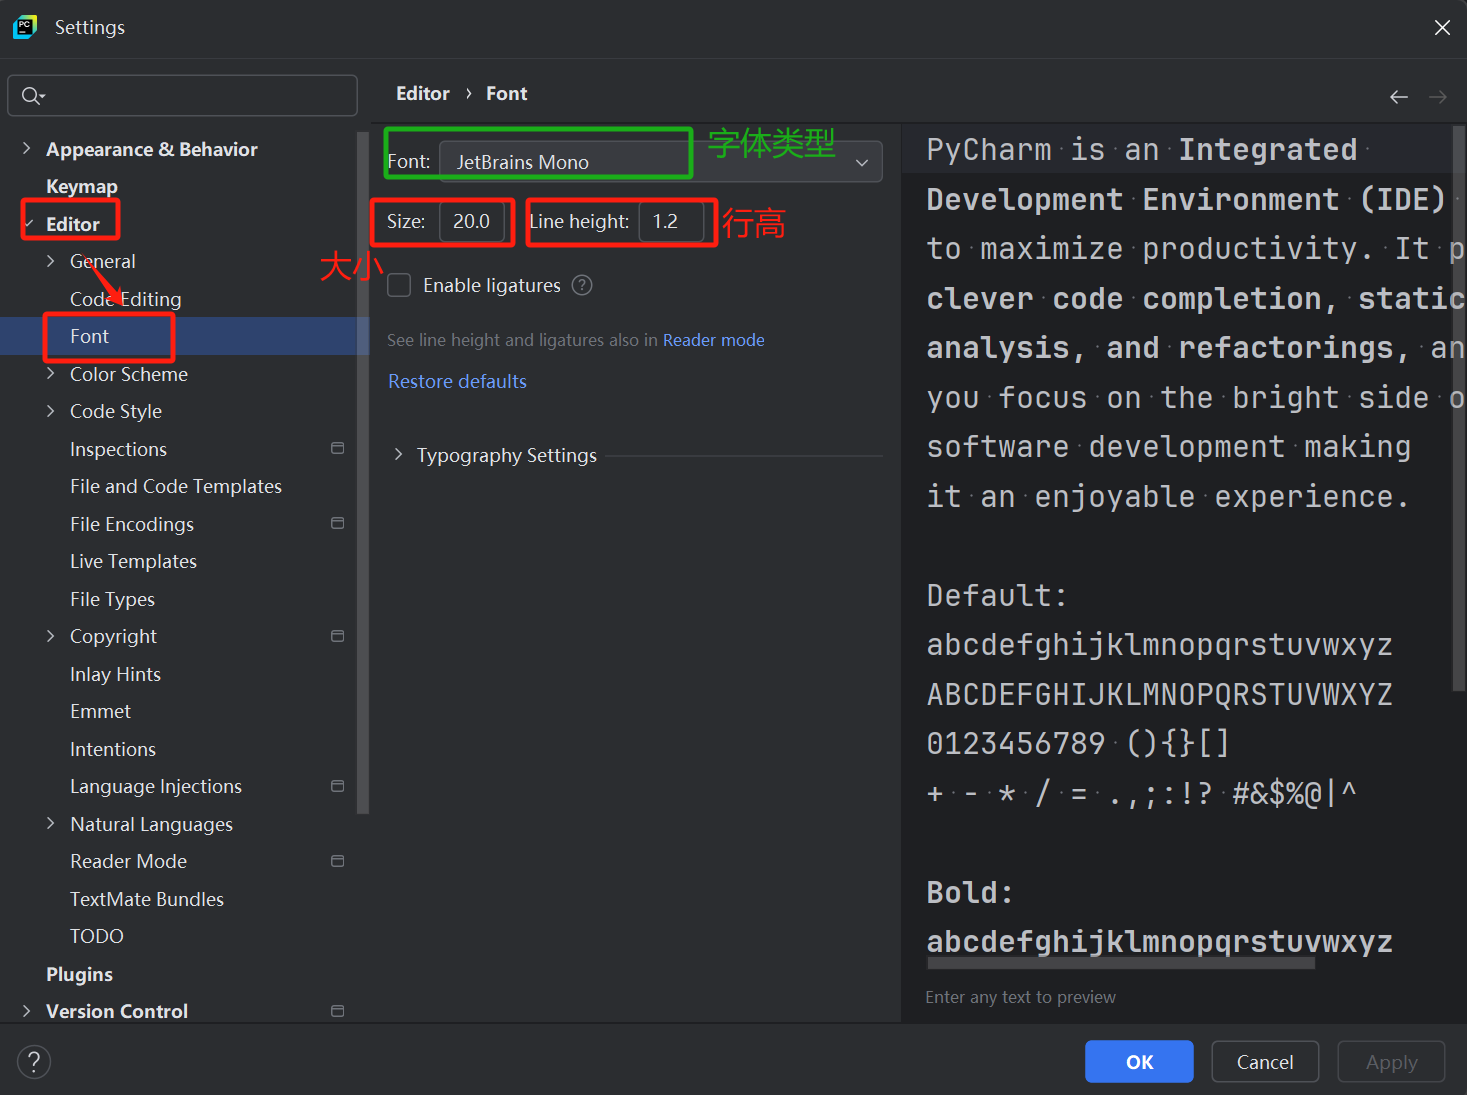Click the project-level icon beside File Encodings
The image size is (1467, 1095).
tap(338, 523)
